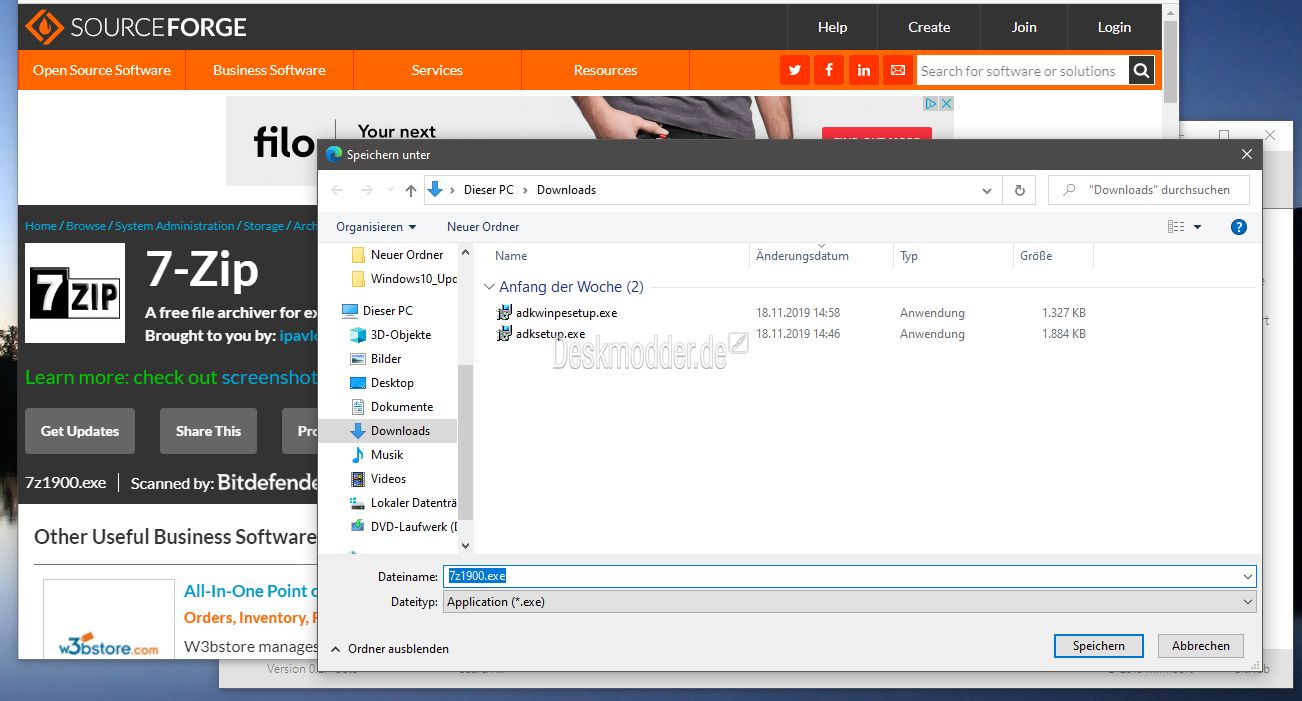Open the Services navigation tab
This screenshot has width=1302, height=701.
coord(437,71)
